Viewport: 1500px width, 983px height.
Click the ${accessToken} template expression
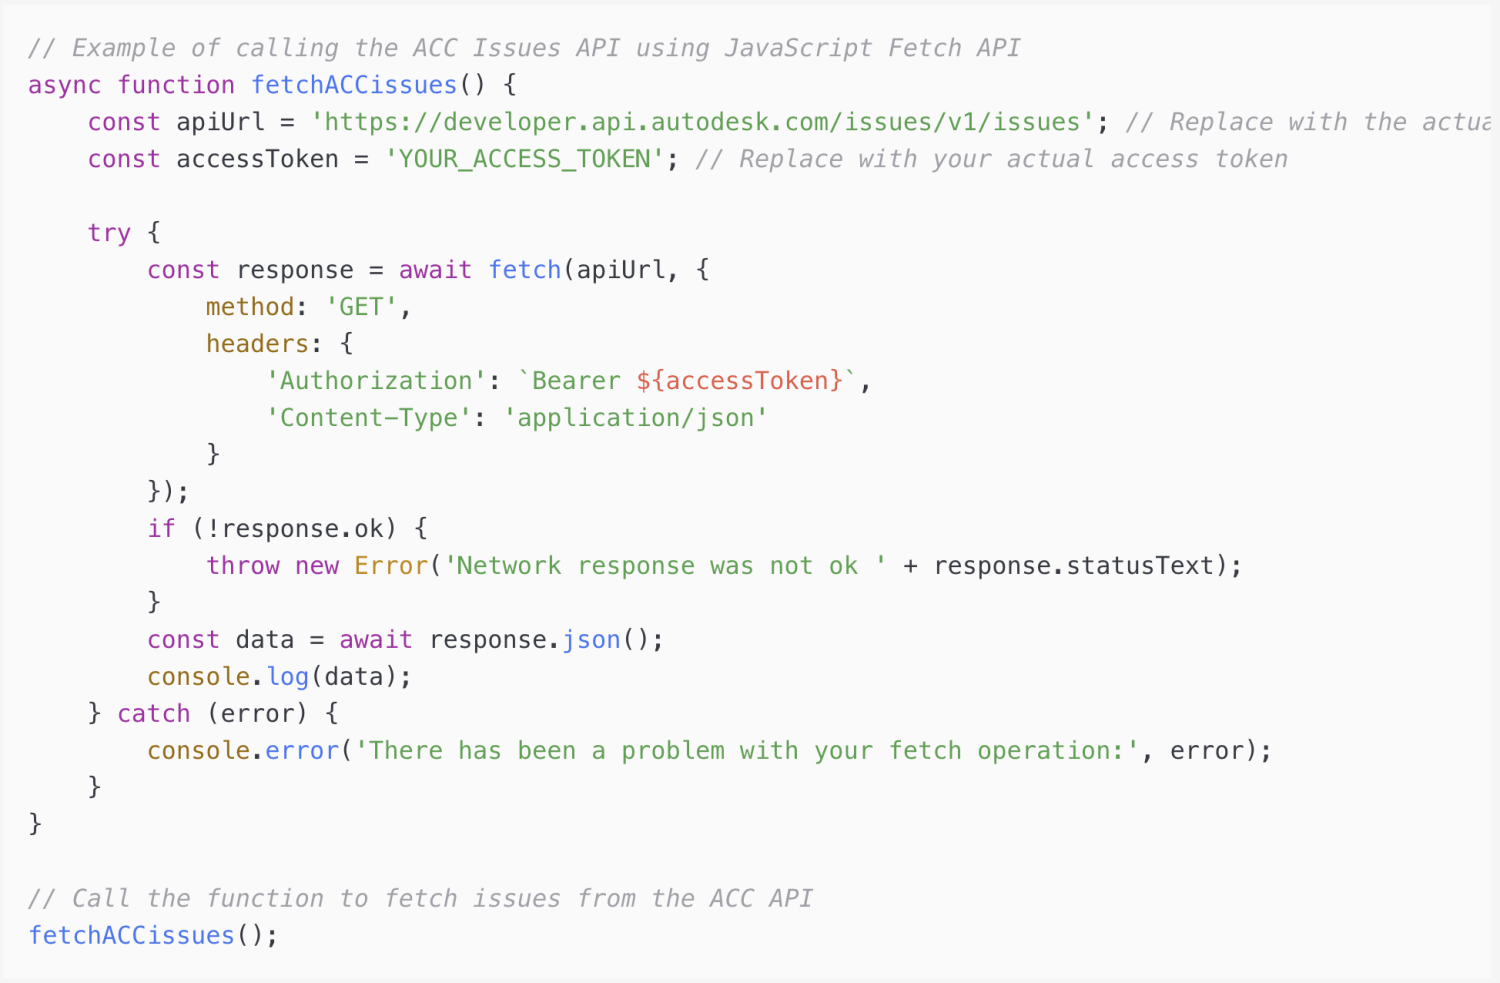pyautogui.click(x=740, y=381)
